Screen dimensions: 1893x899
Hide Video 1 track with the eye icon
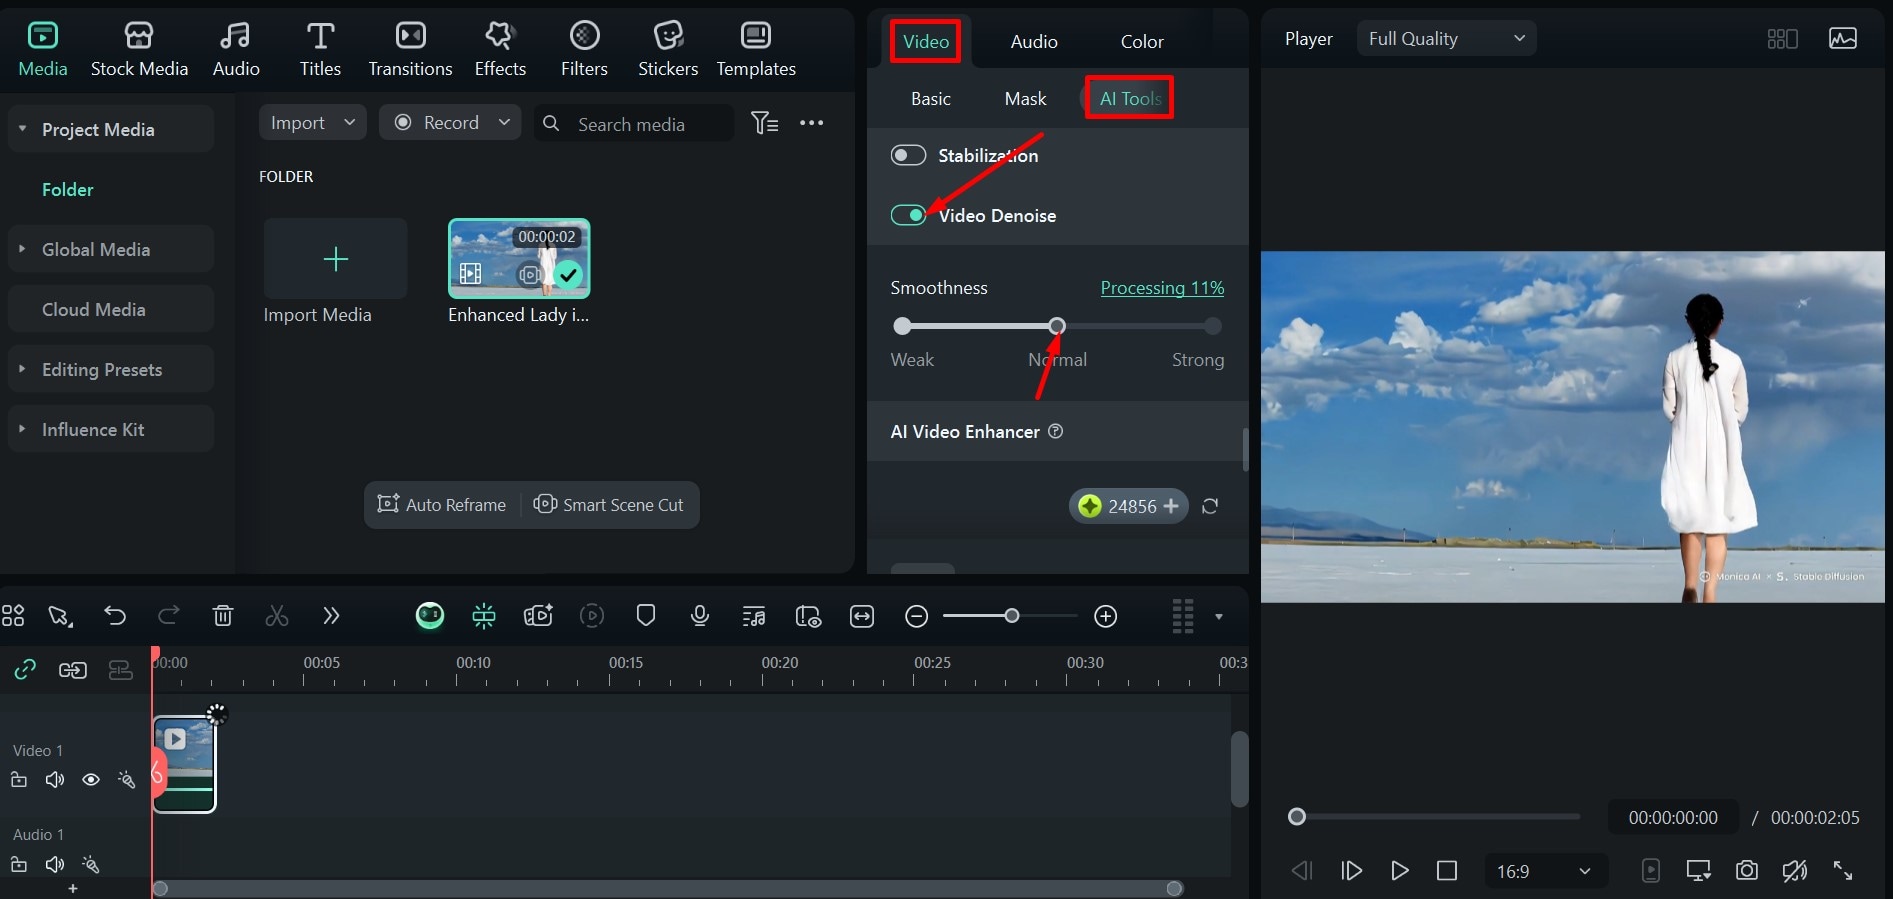[x=91, y=780]
